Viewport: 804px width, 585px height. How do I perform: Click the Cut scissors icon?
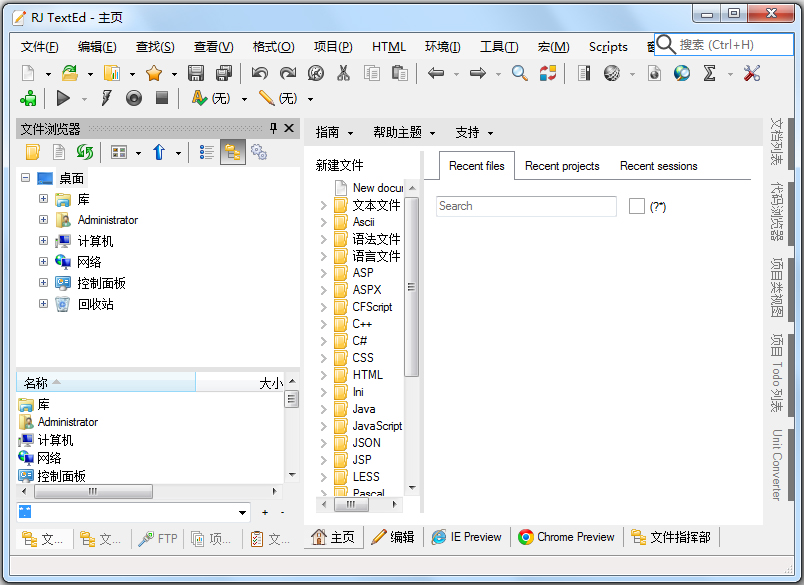point(343,73)
